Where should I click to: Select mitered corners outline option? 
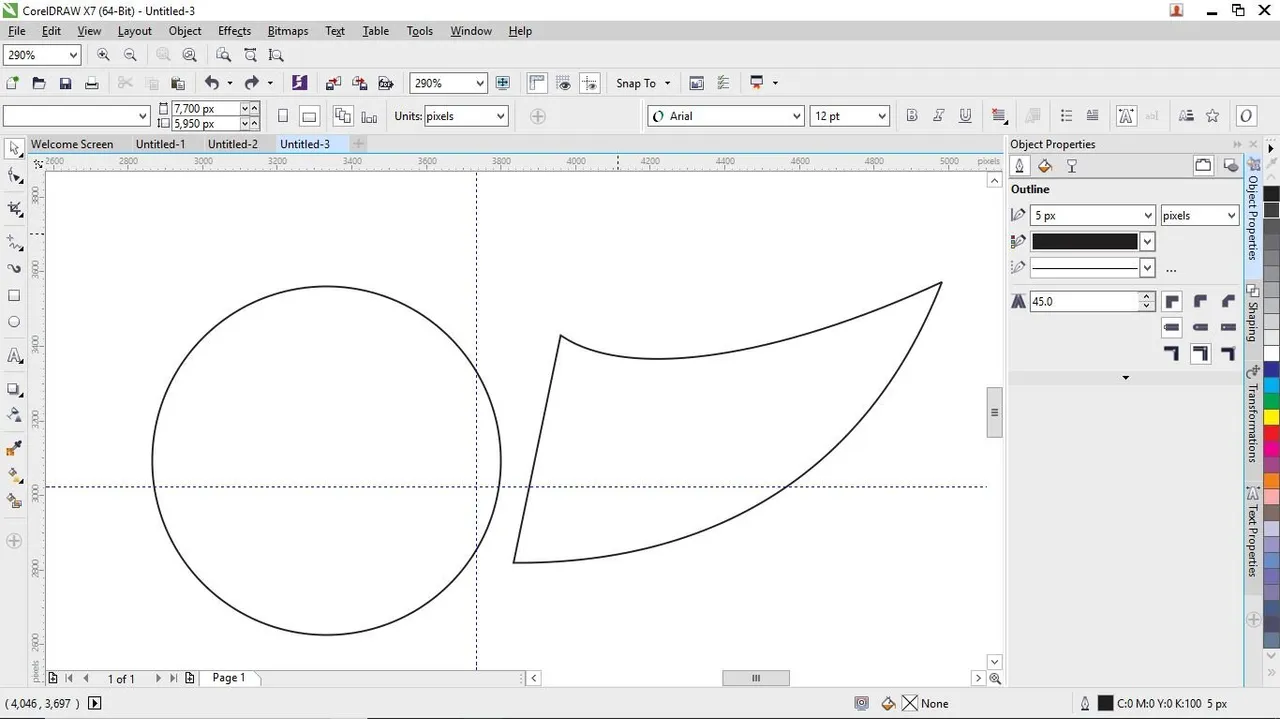1172,301
